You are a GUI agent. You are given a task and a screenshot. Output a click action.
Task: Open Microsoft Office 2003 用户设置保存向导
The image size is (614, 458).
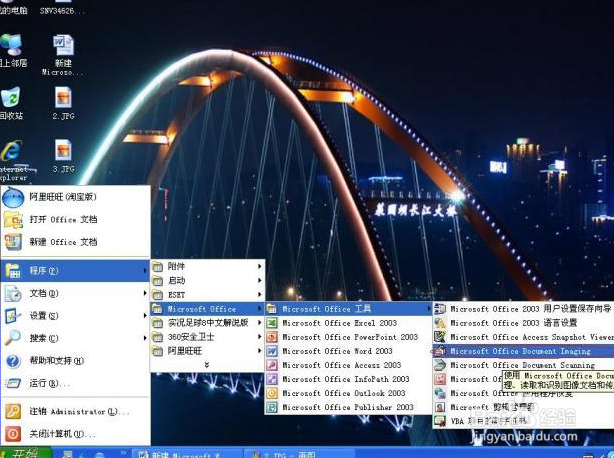pyautogui.click(x=524, y=309)
